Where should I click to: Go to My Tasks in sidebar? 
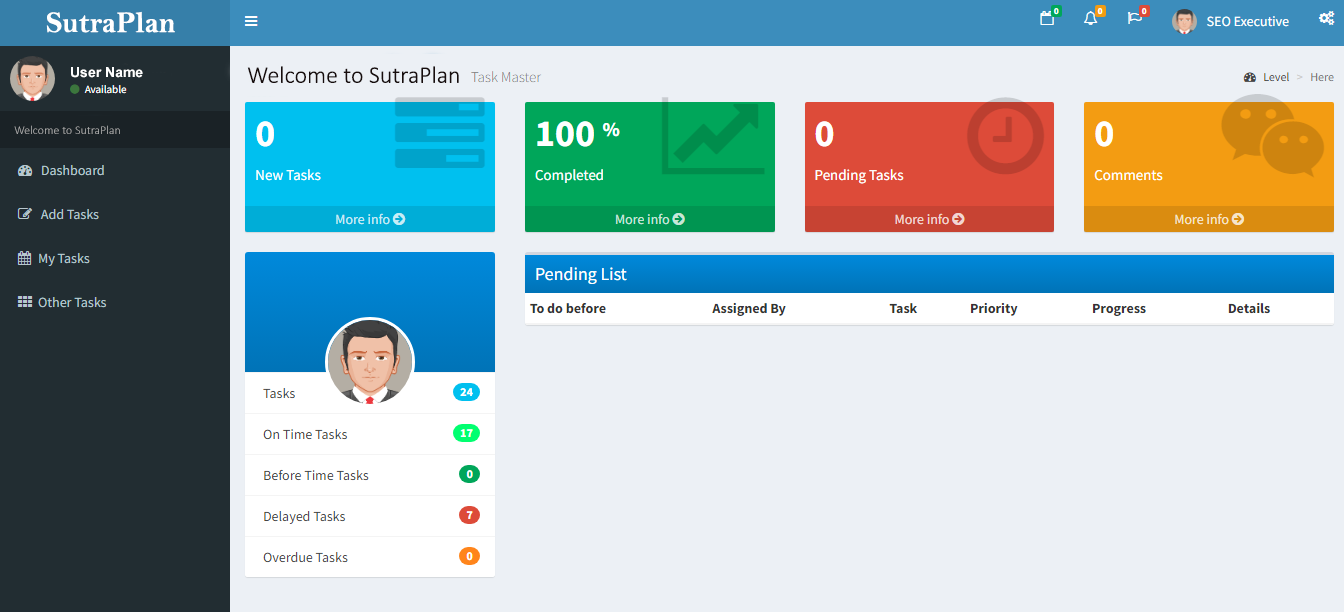(115, 258)
